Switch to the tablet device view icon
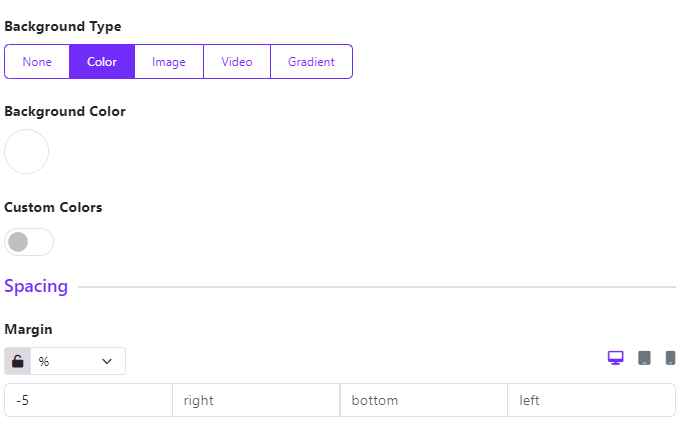 point(644,358)
